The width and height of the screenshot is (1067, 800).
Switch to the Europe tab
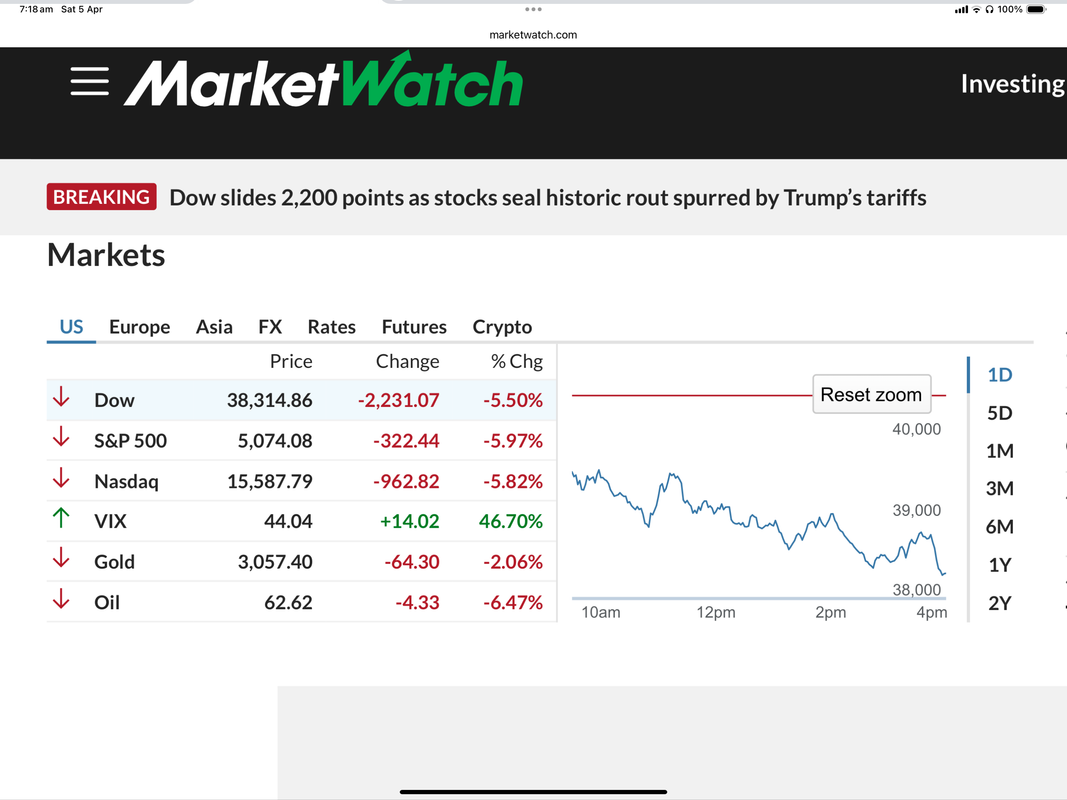coord(139,327)
